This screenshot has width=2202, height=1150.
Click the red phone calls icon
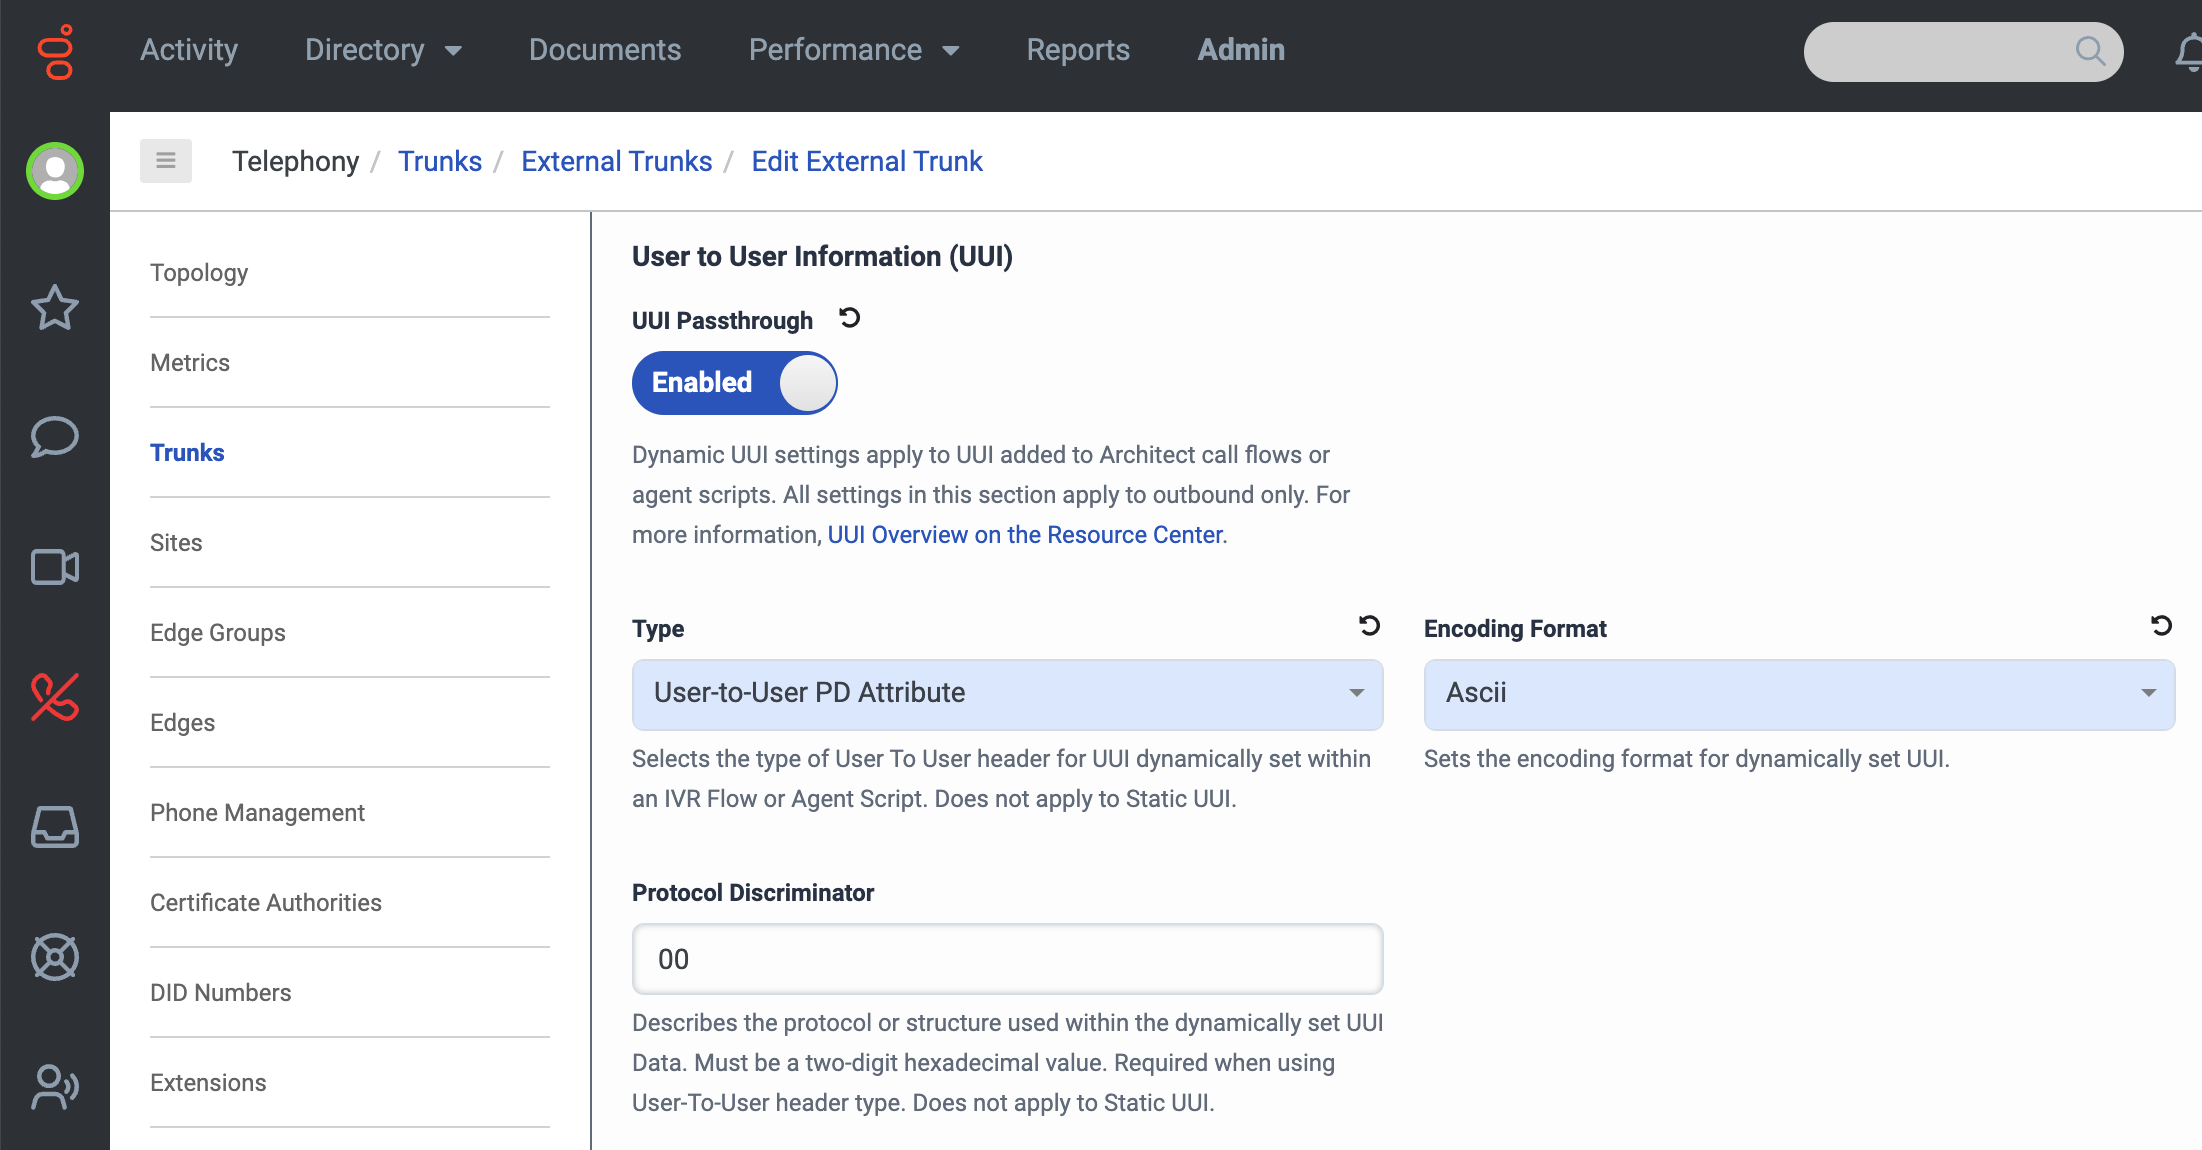[x=54, y=697]
